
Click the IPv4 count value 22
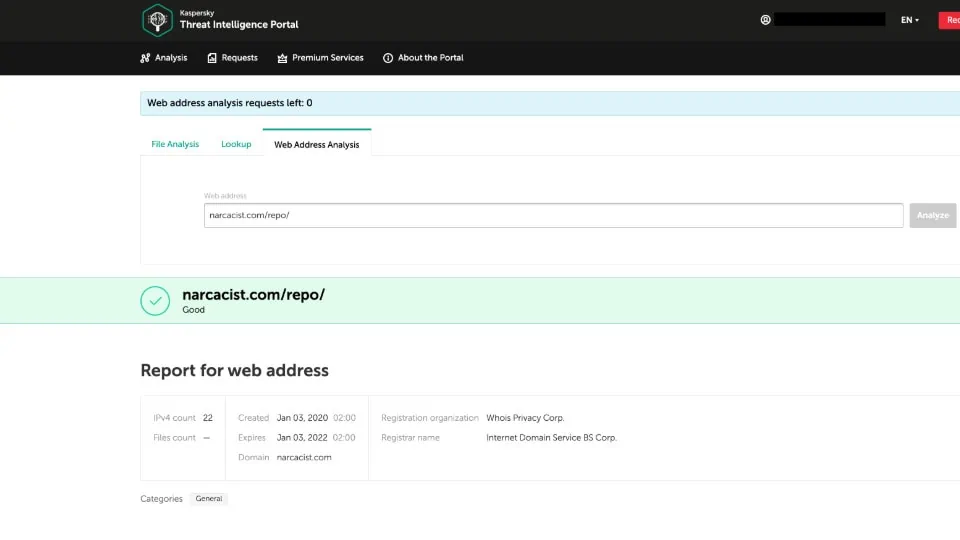[x=208, y=418]
